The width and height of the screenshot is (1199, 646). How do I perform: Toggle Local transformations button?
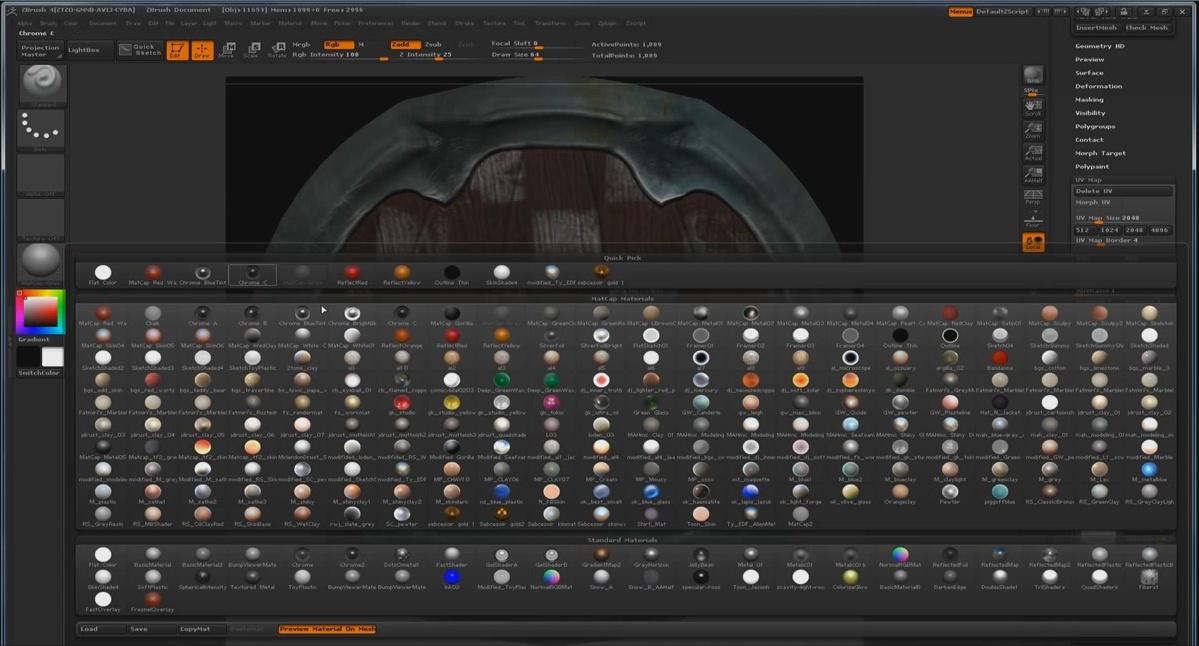pos(1033,242)
